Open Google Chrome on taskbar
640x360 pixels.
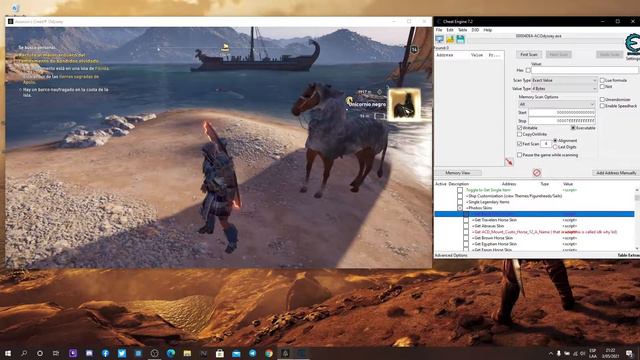tap(269, 353)
